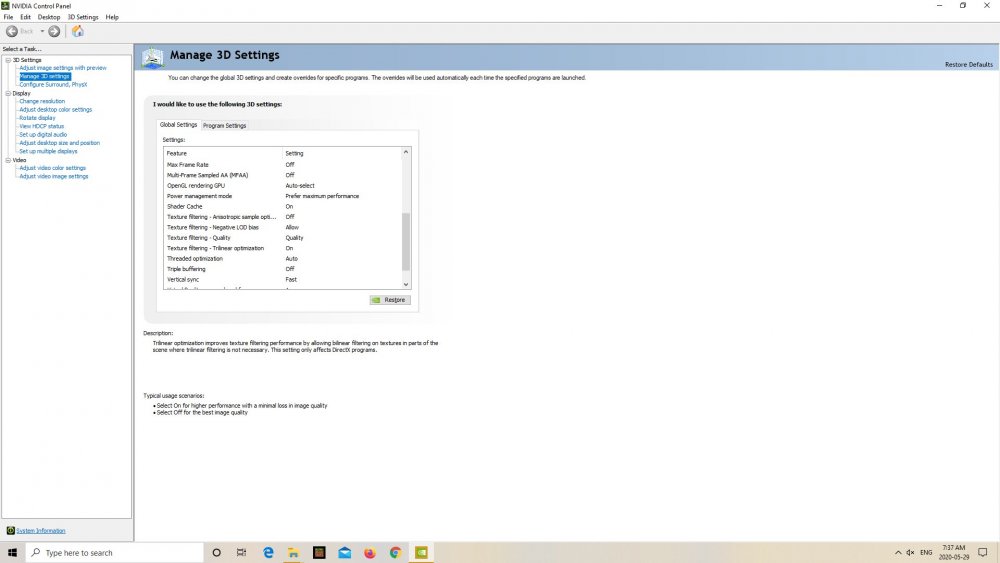The height and width of the screenshot is (563, 1000).
Task: Select Configure Surround, PhysX
Action: click(53, 84)
